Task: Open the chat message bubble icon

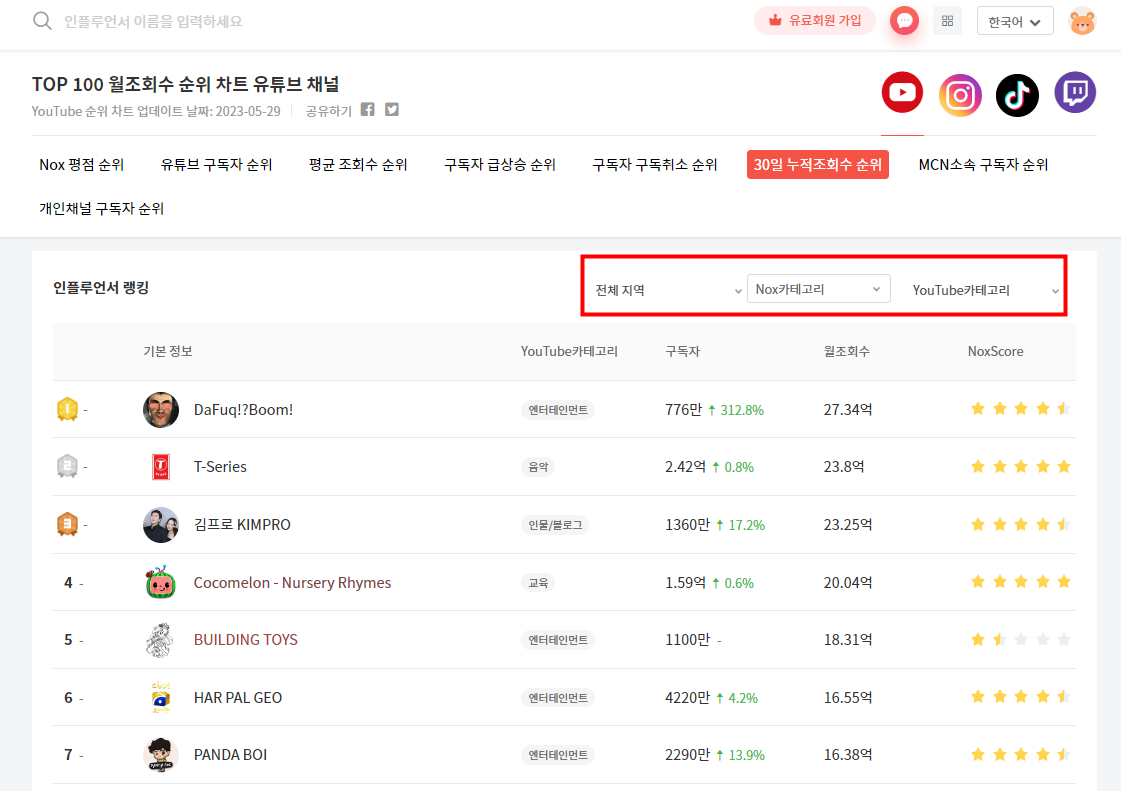Action: 904,21
